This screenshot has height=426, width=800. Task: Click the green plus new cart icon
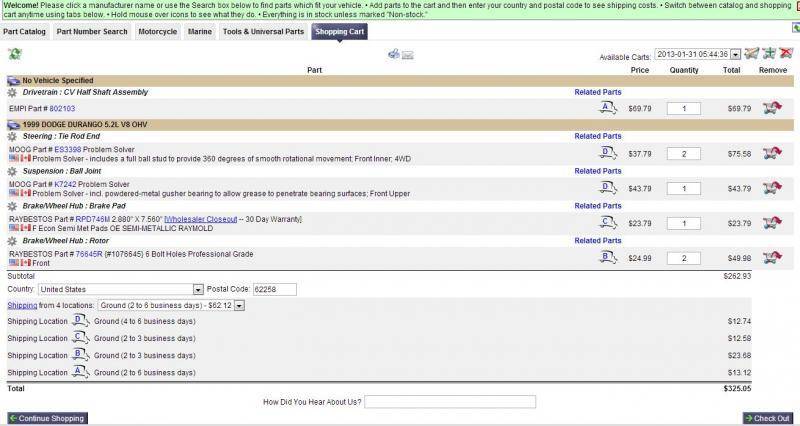pyautogui.click(x=769, y=53)
